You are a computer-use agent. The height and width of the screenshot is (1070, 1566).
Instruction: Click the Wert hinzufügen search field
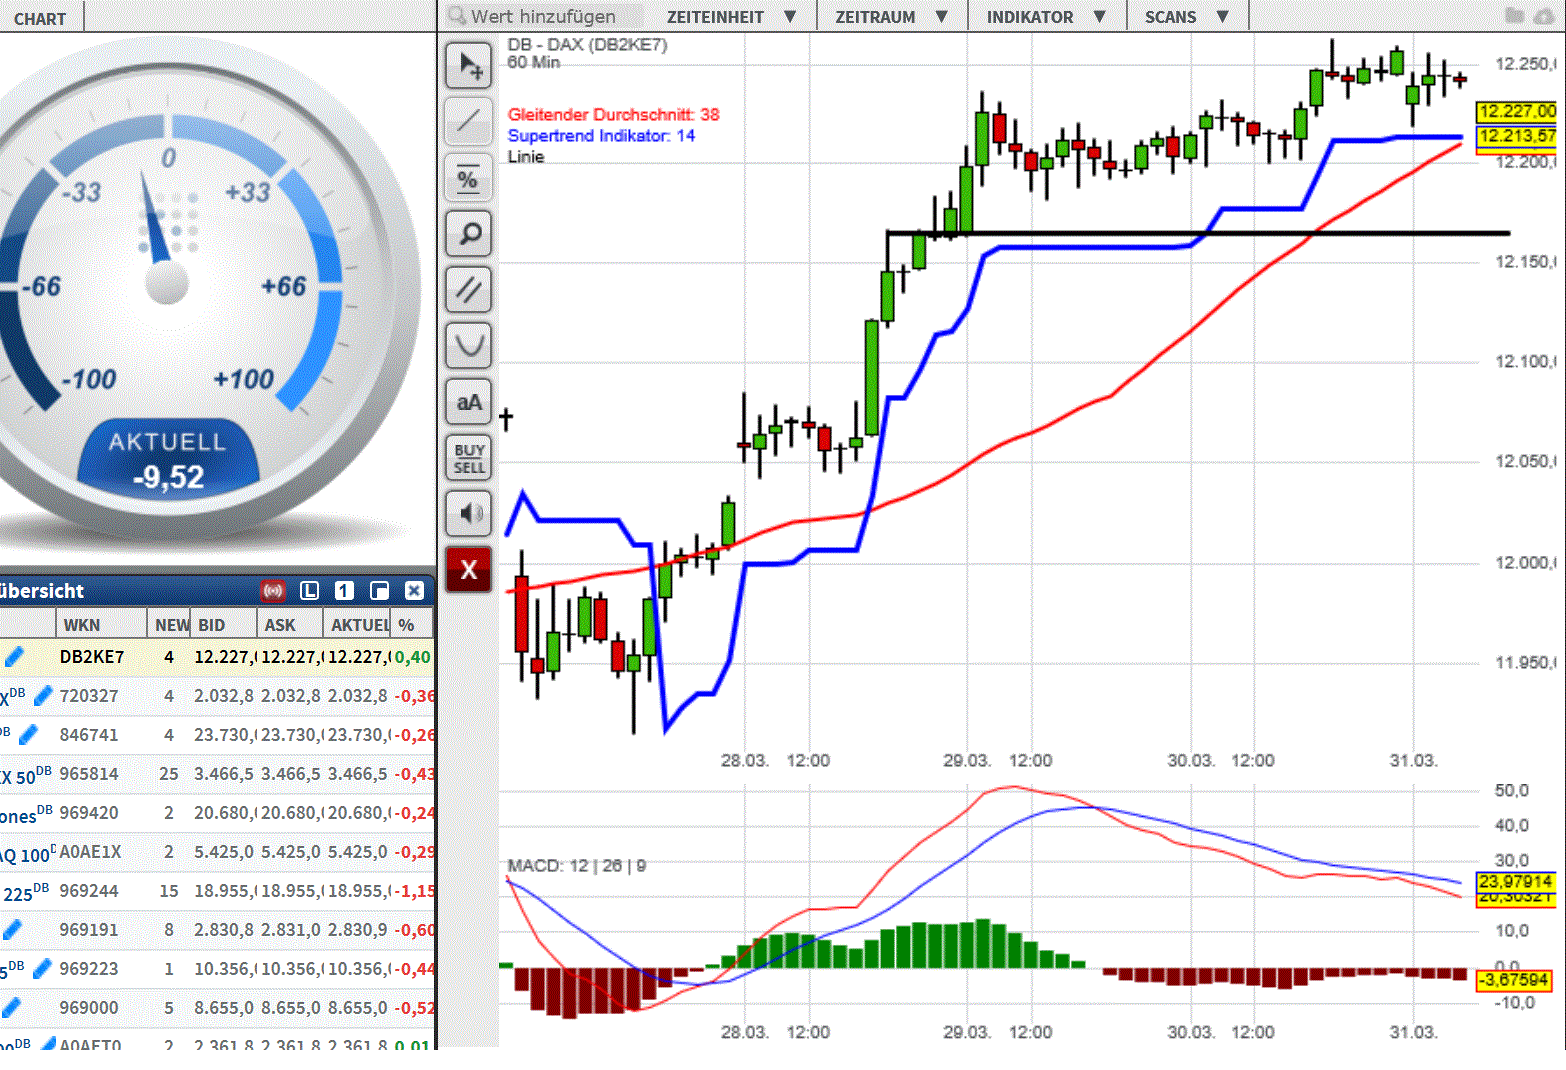click(x=545, y=16)
